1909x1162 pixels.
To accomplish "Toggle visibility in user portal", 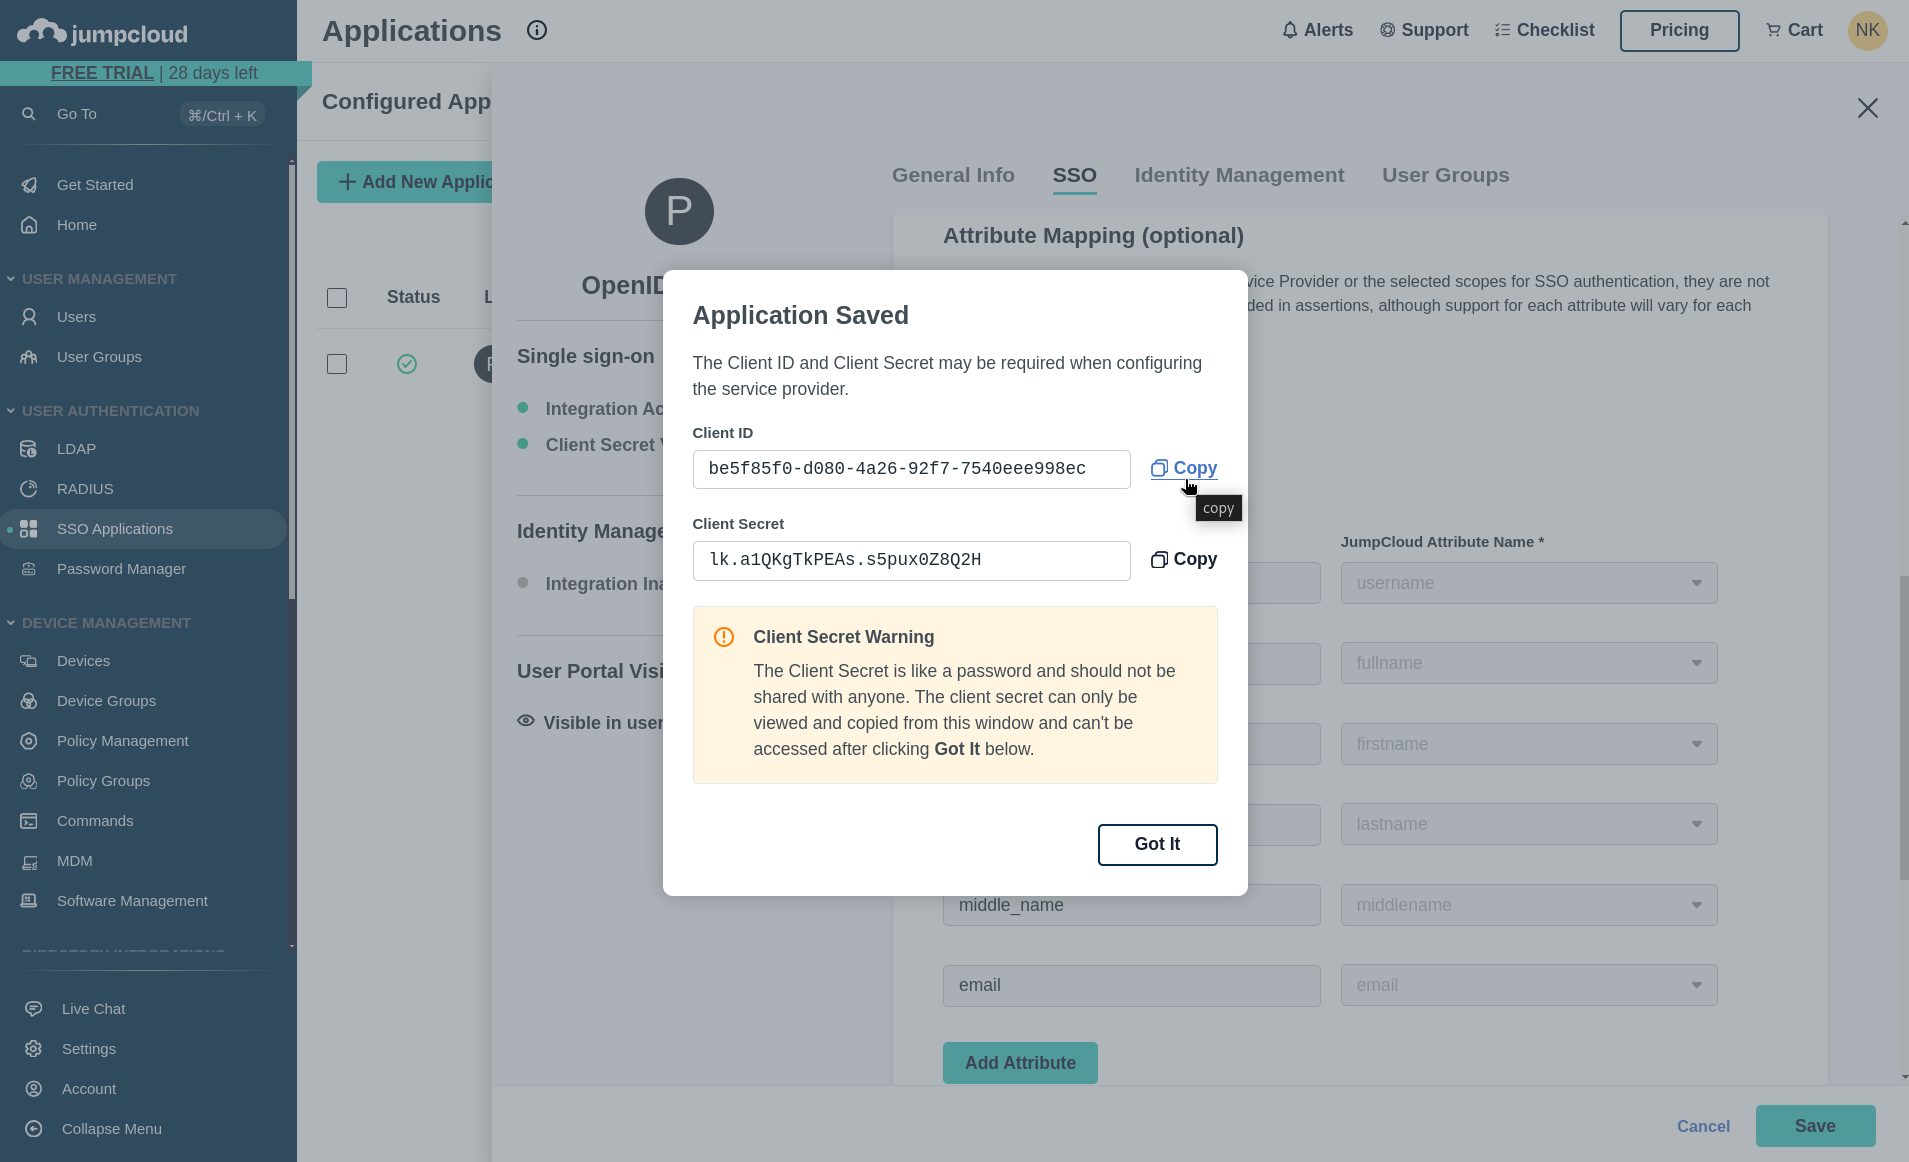I will point(527,721).
